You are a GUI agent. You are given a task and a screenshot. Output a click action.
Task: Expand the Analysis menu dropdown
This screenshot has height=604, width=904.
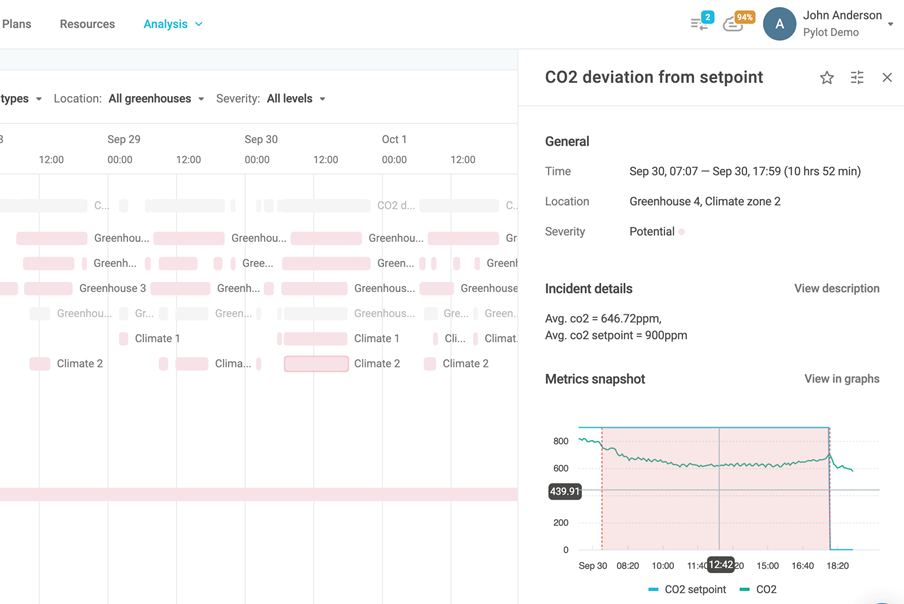click(x=173, y=24)
